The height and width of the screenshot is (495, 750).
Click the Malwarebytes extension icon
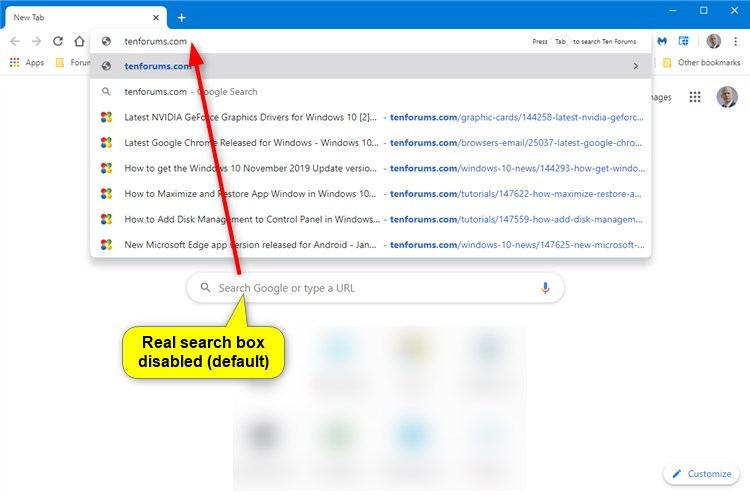click(x=662, y=41)
